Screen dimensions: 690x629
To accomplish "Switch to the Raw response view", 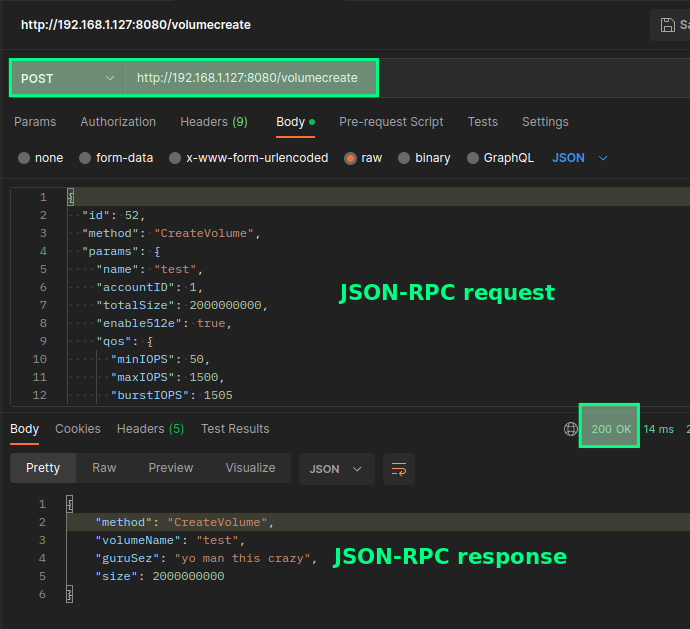I will click(x=104, y=468).
